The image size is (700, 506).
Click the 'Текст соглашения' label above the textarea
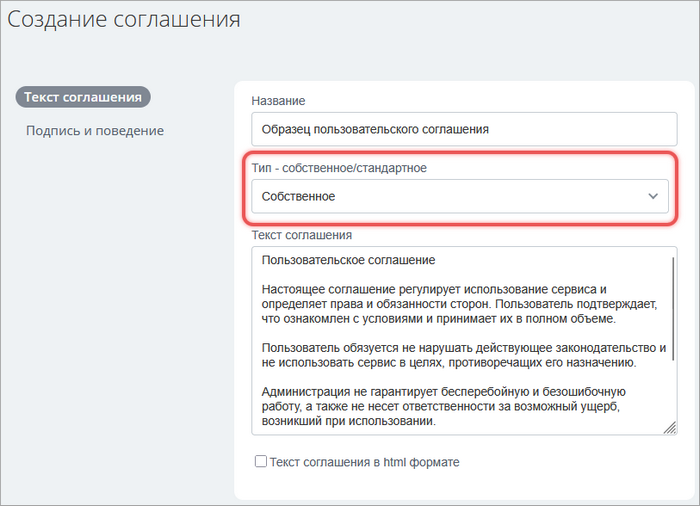(301, 235)
